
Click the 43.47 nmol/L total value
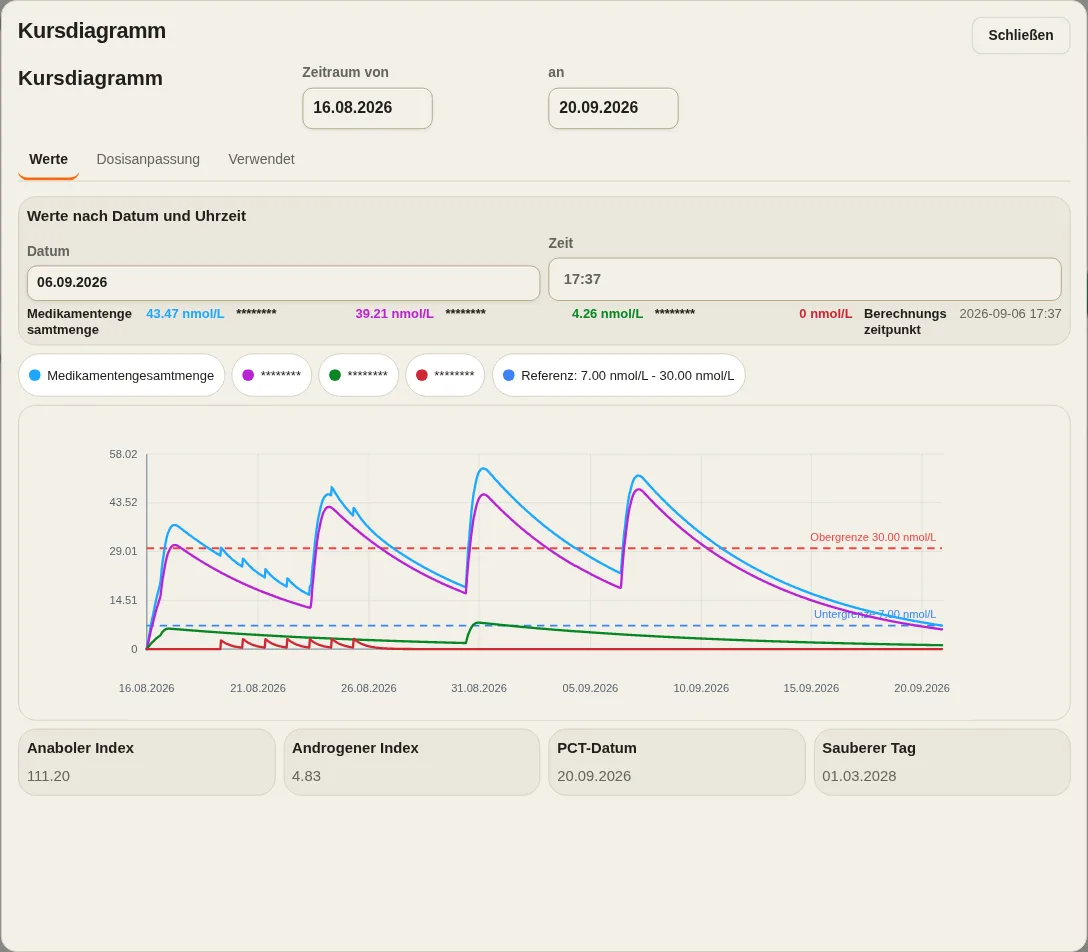[185, 314]
